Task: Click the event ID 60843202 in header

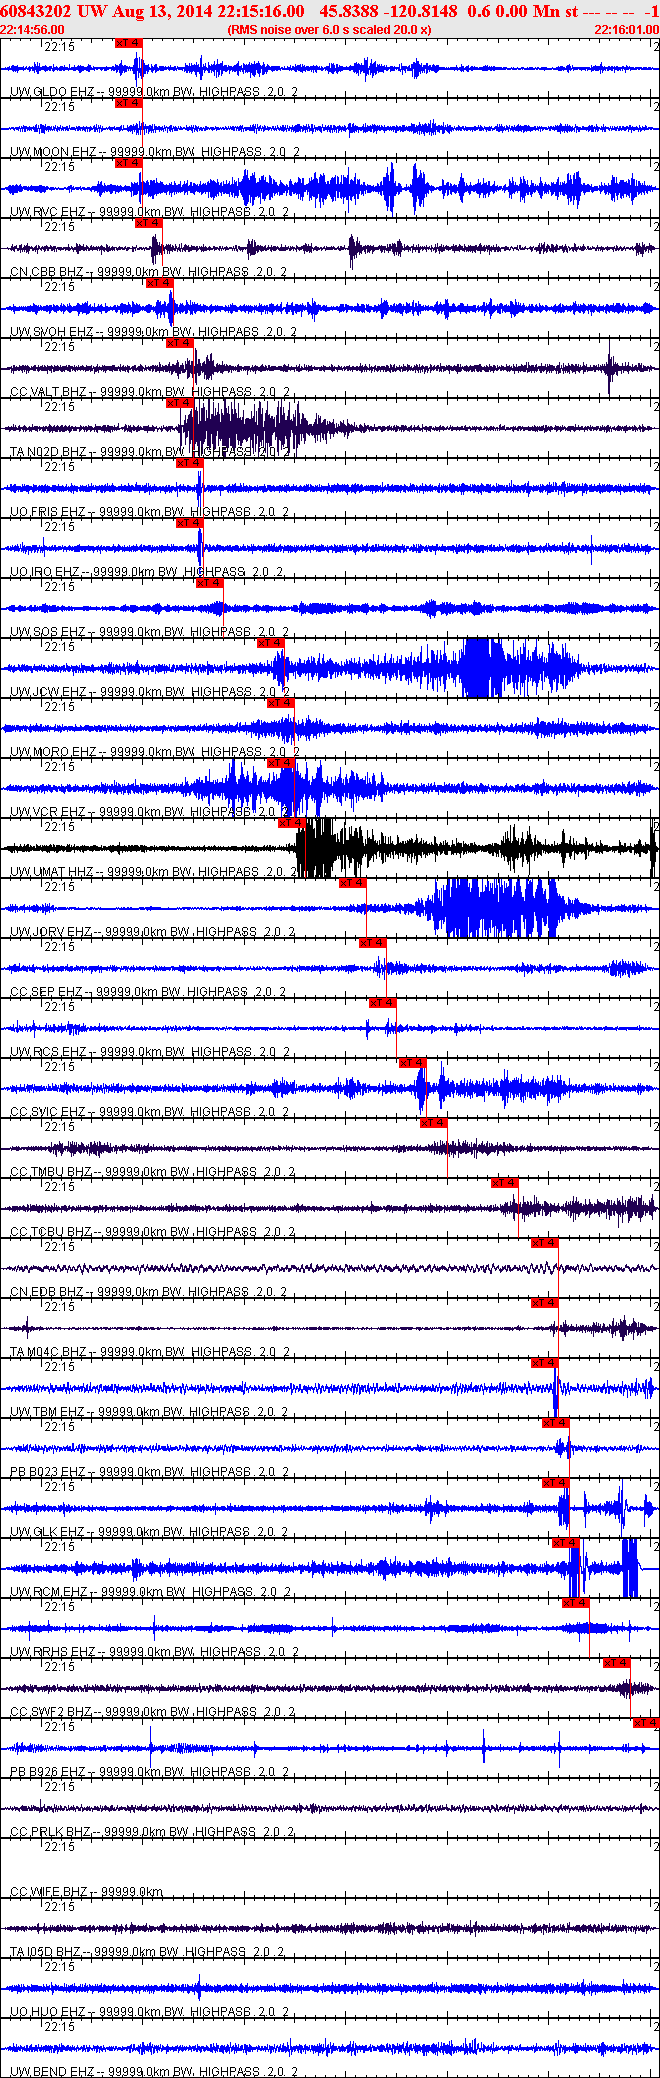Action: pyautogui.click(x=36, y=11)
